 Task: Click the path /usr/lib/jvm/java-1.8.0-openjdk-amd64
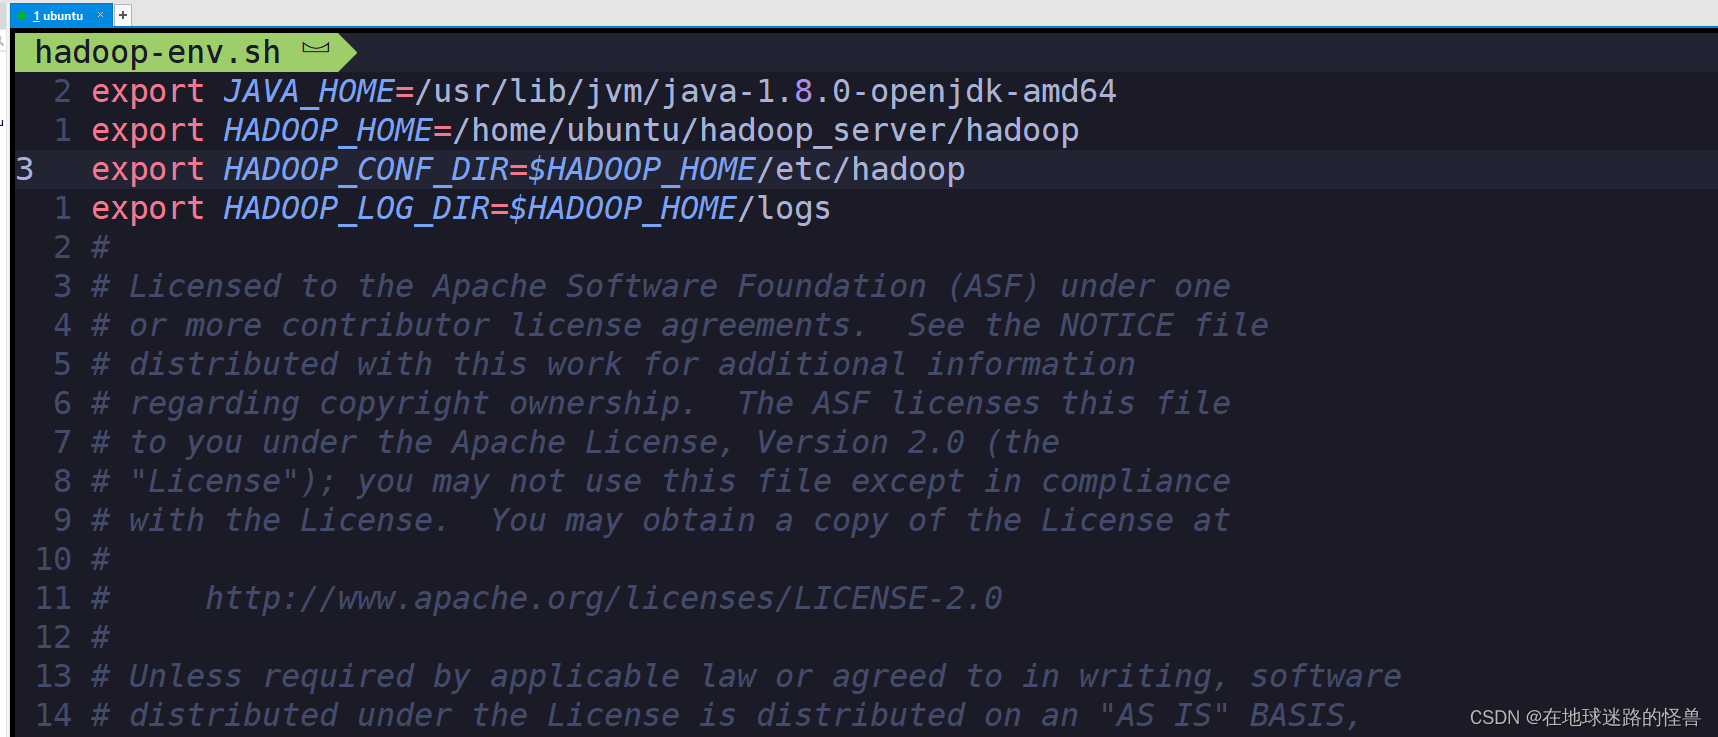765,91
